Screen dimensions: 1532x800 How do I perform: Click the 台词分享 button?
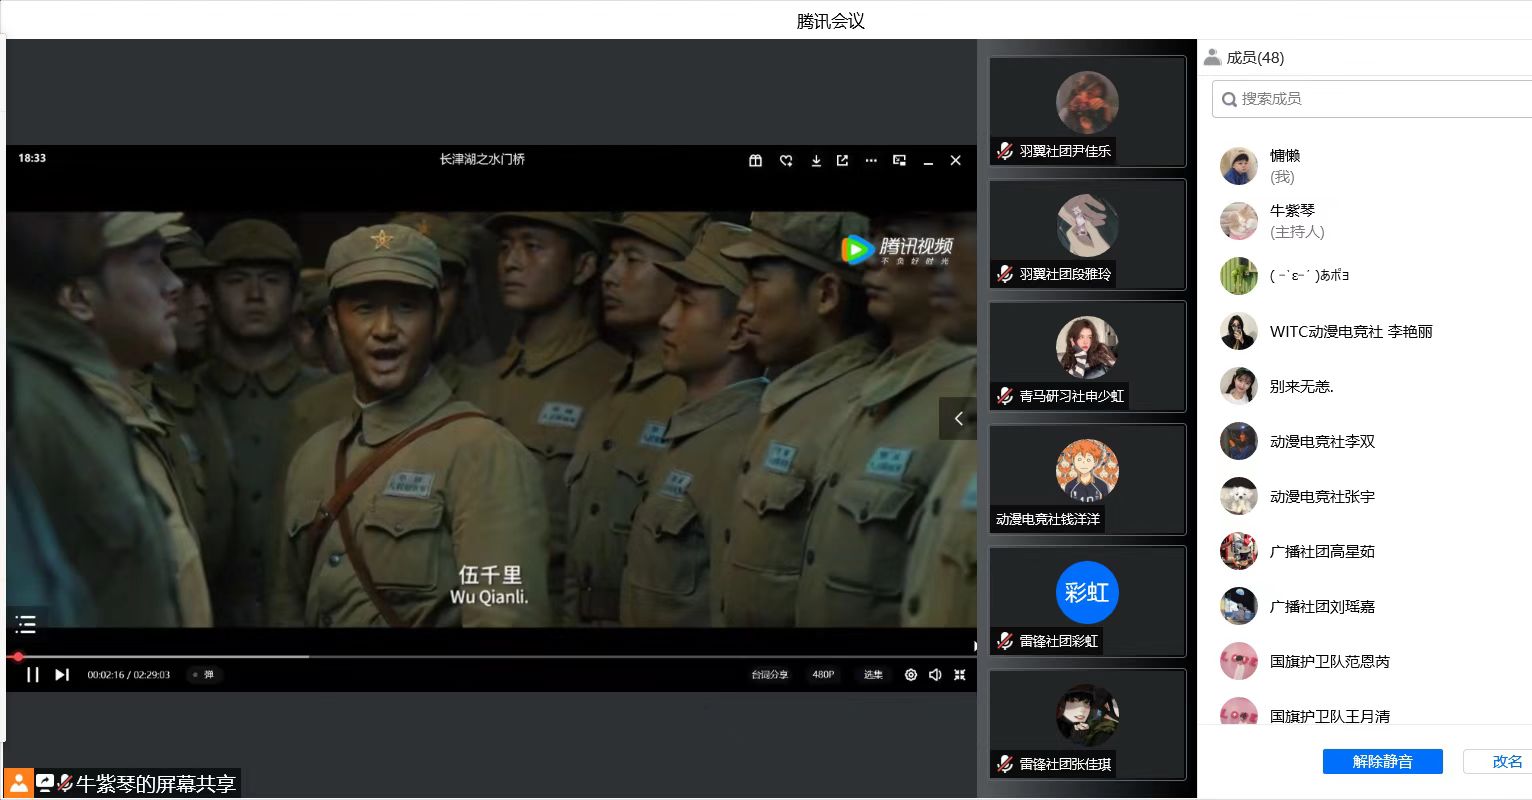pyautogui.click(x=770, y=675)
